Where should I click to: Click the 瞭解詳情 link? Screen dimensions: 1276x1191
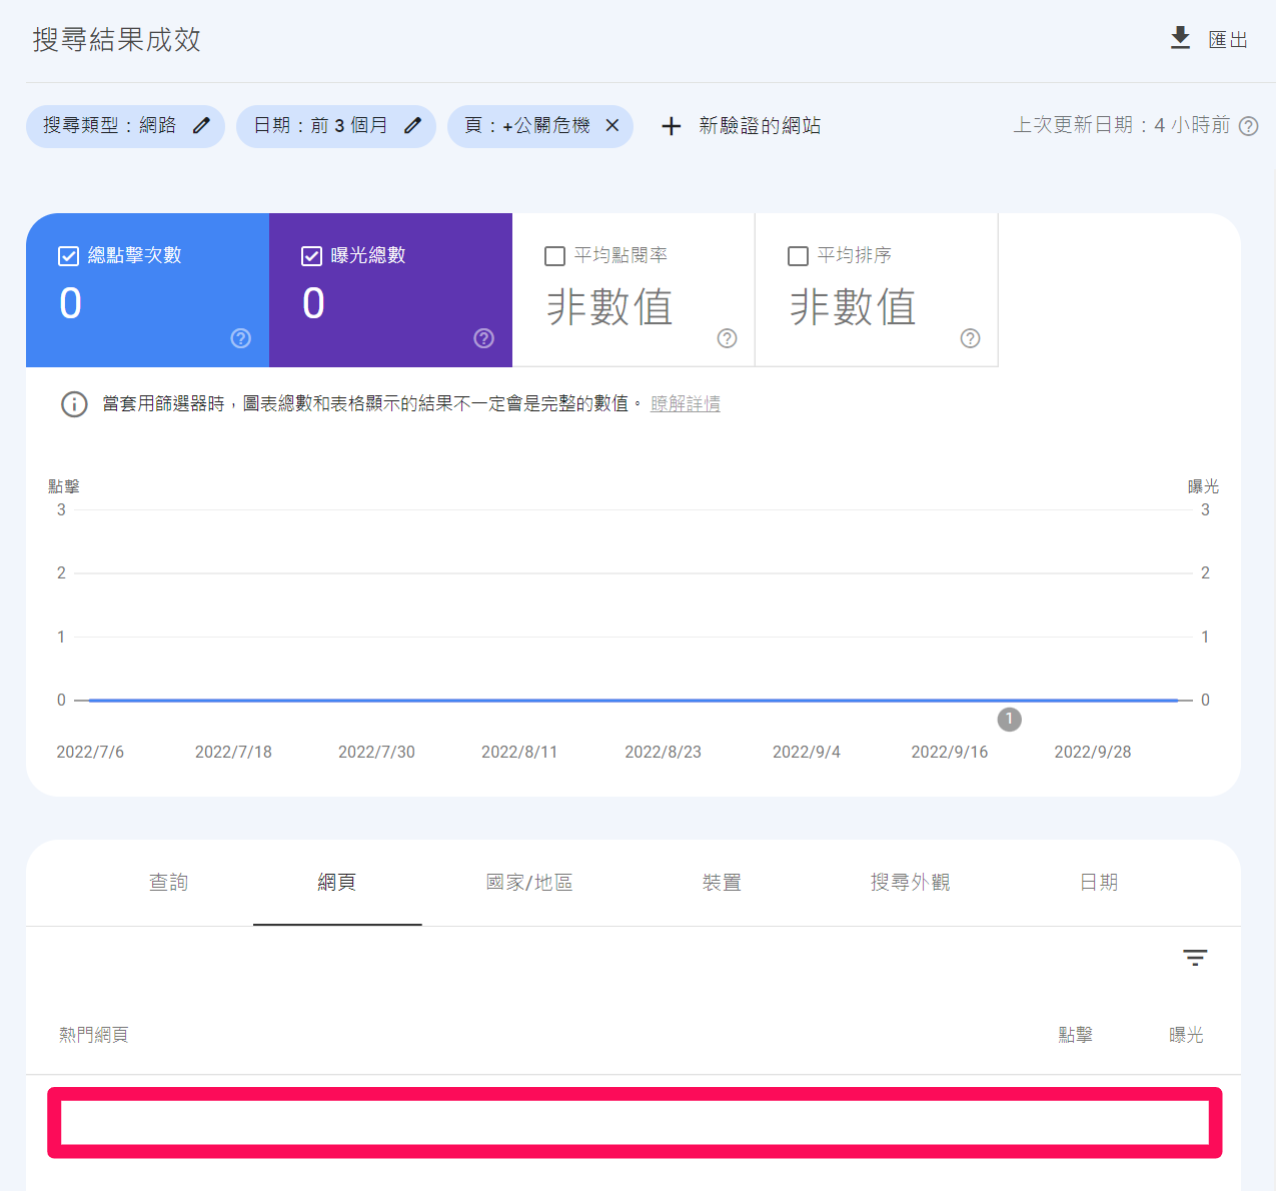click(685, 404)
